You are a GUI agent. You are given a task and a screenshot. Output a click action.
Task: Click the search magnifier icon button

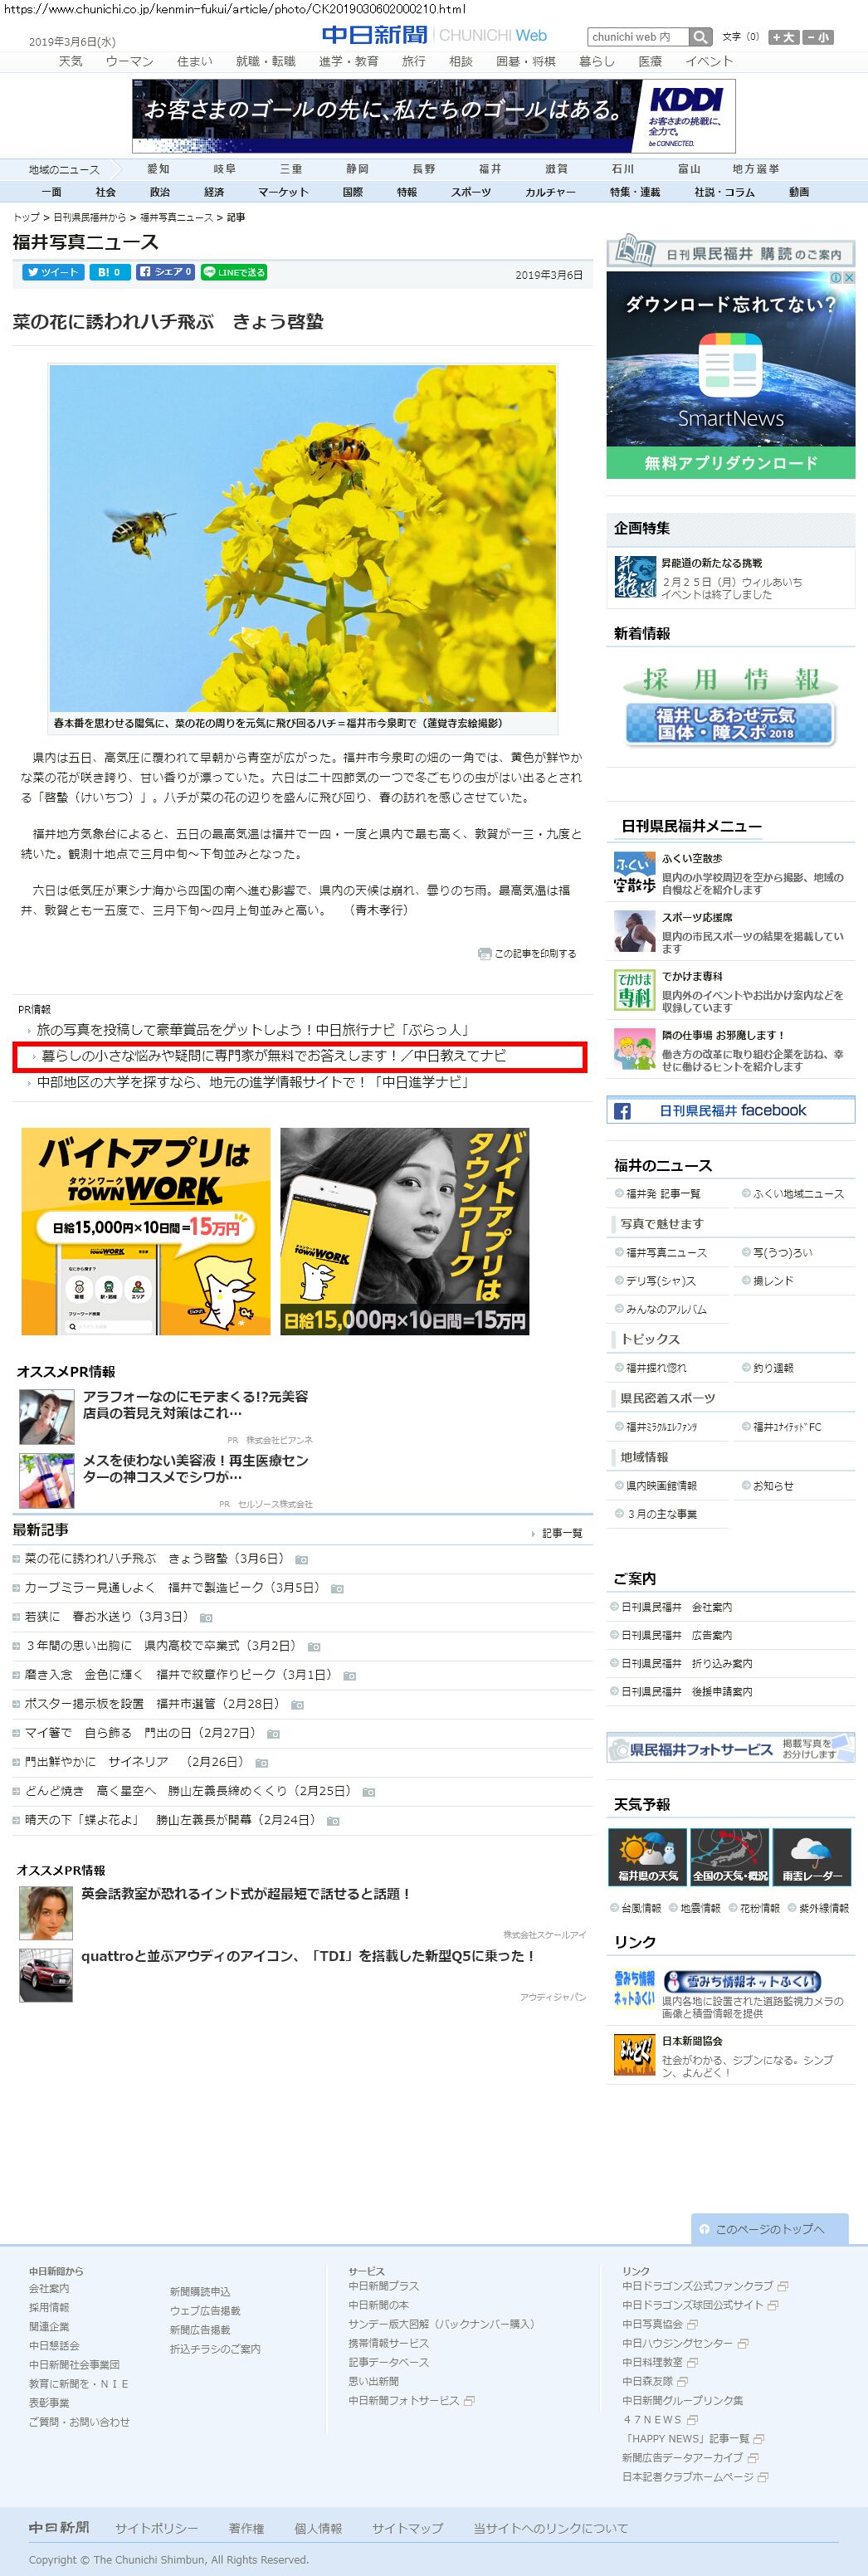pyautogui.click(x=701, y=37)
